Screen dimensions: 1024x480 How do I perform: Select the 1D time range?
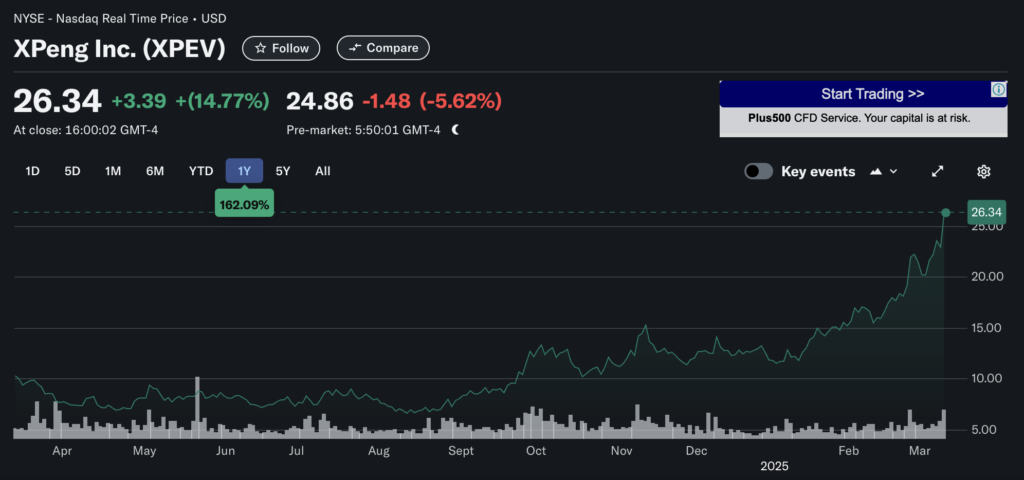coord(32,171)
